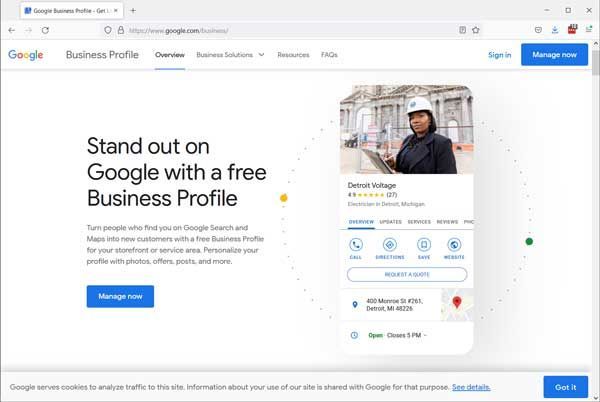Image resolution: width=600 pixels, height=402 pixels.
Task: Open reader view icon in address bar
Action: pyautogui.click(x=462, y=30)
